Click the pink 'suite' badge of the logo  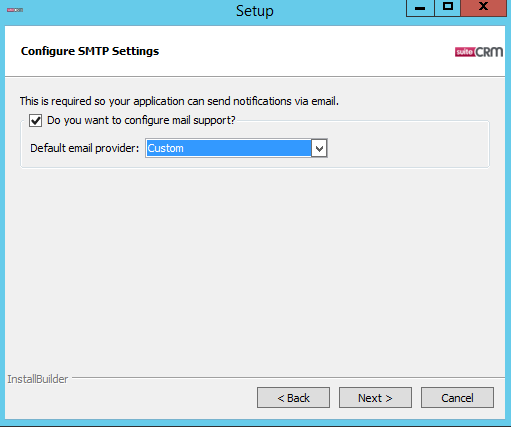[464, 52]
